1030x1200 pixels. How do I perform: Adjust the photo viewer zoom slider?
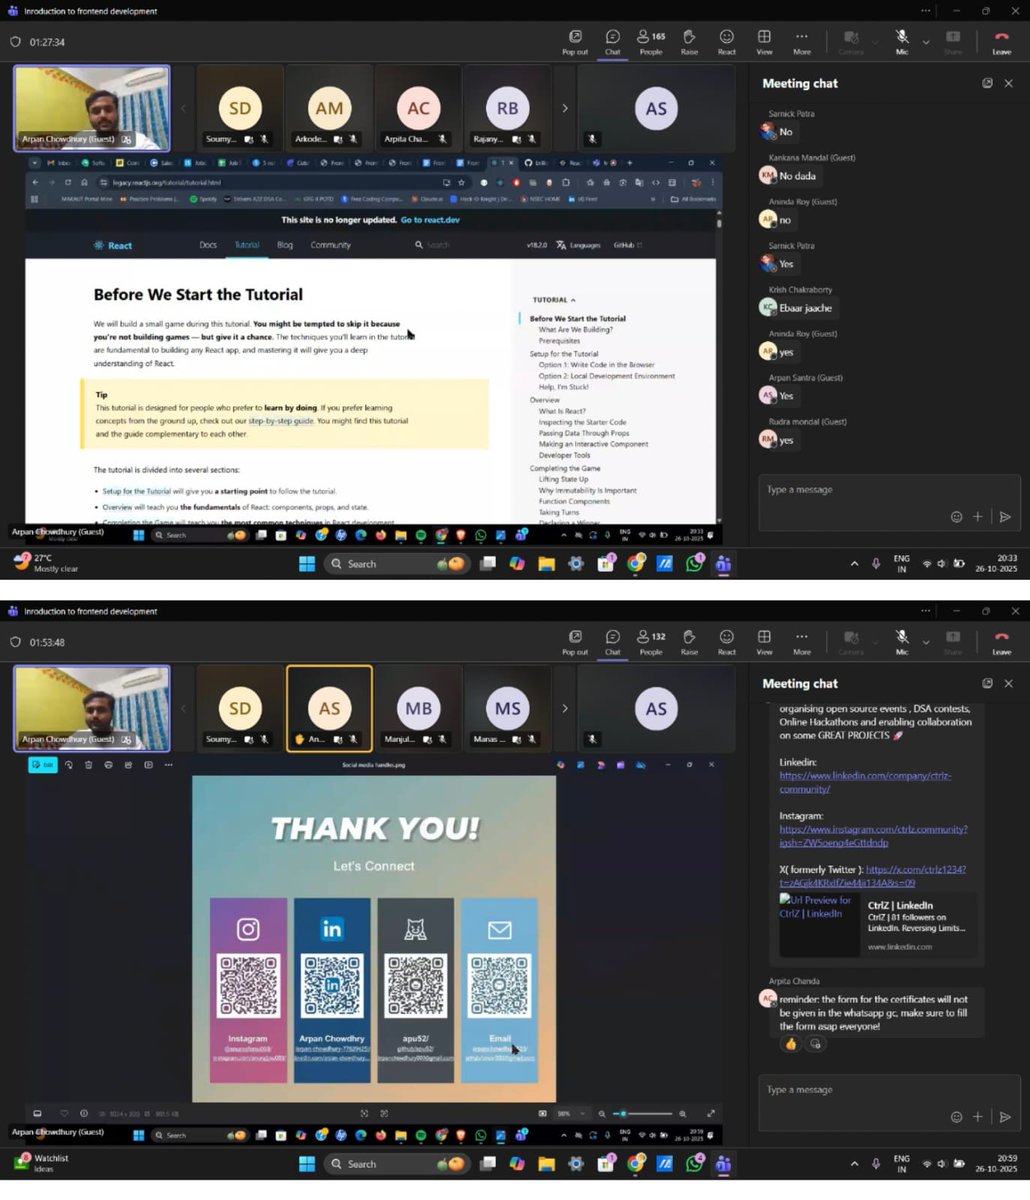click(643, 1114)
